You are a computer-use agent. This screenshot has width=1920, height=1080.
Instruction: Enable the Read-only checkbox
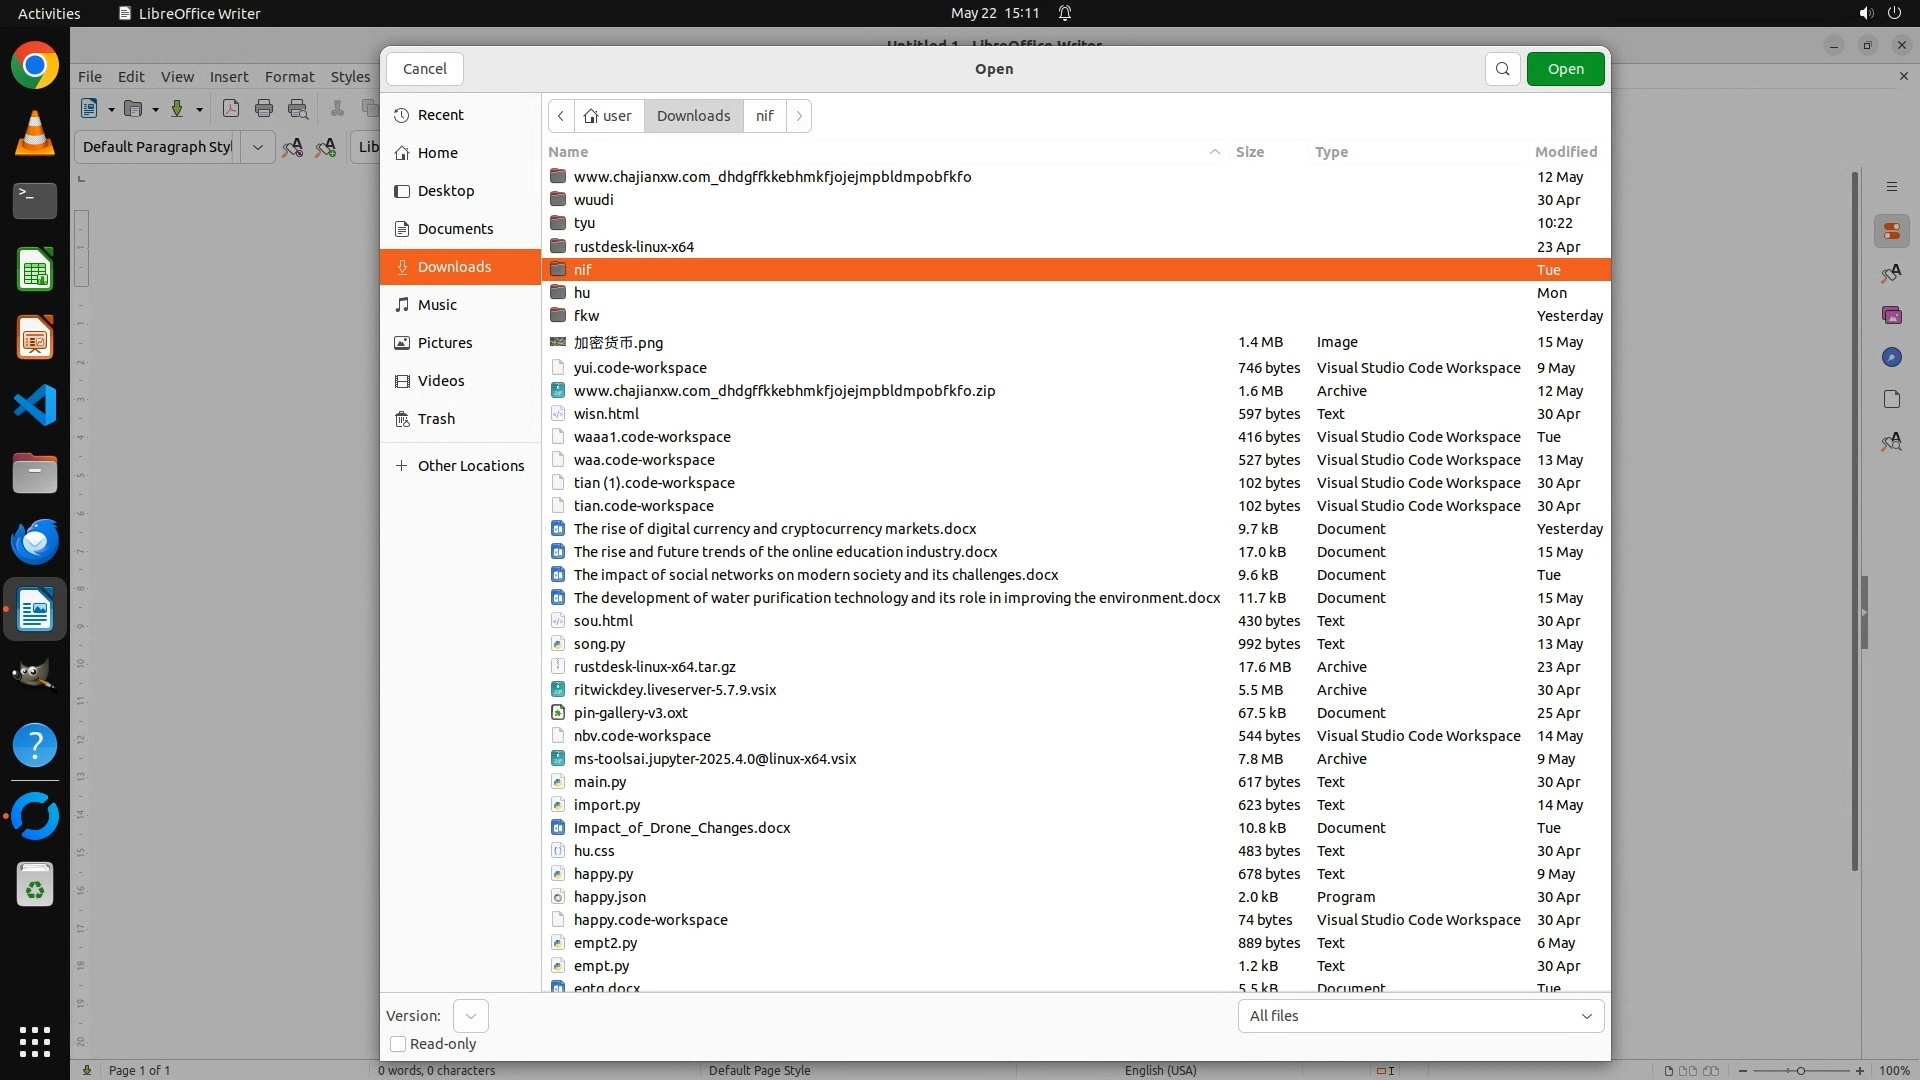pos(398,1044)
